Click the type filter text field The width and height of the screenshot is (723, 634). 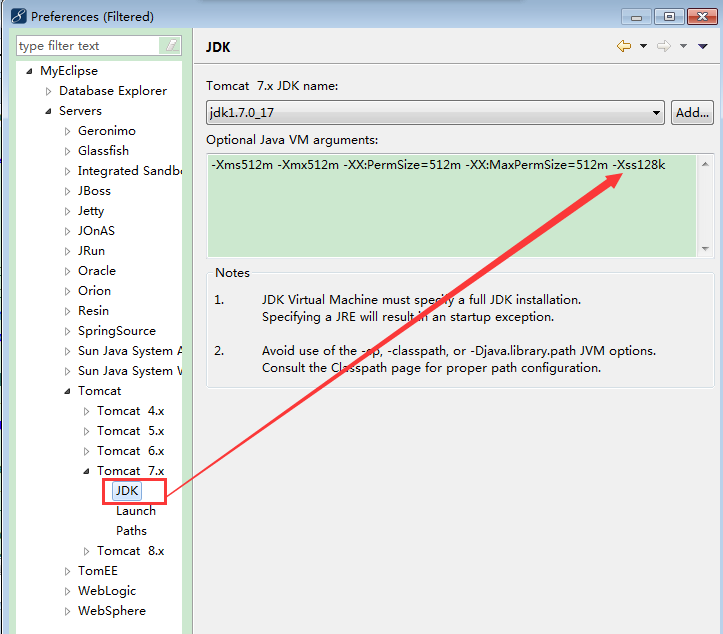coord(89,46)
